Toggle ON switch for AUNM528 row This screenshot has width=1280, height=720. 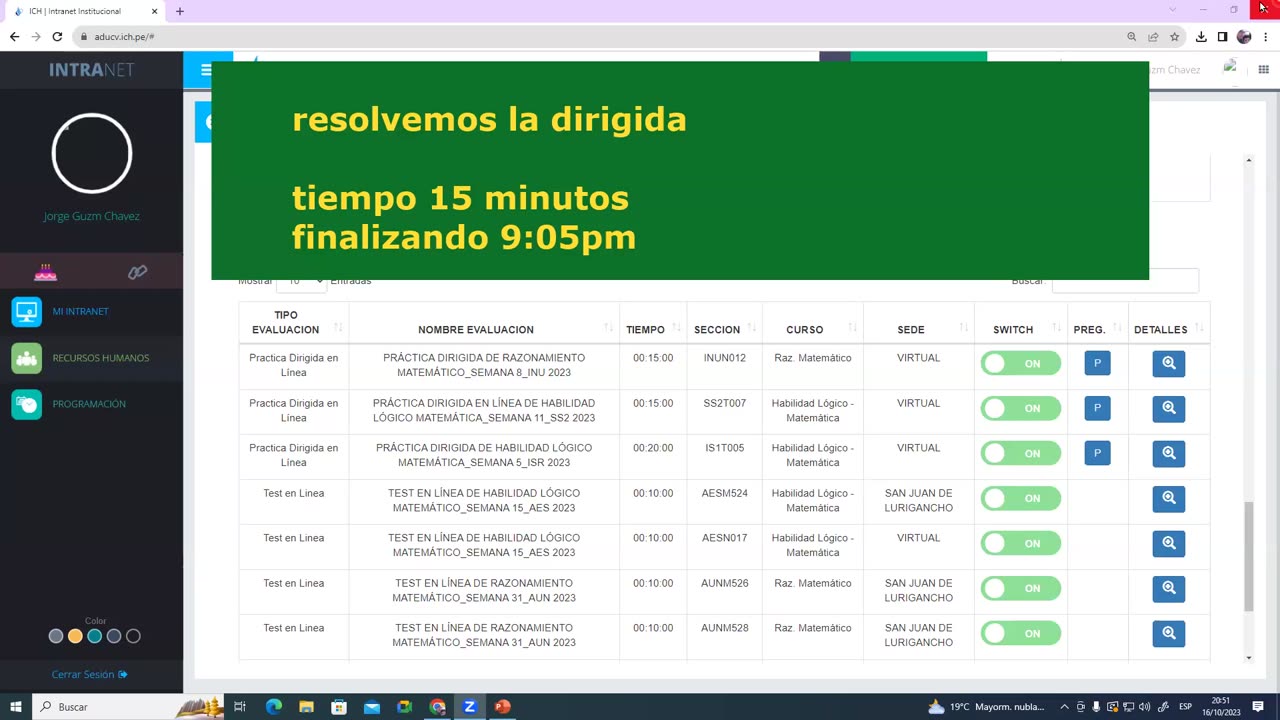(x=1020, y=633)
